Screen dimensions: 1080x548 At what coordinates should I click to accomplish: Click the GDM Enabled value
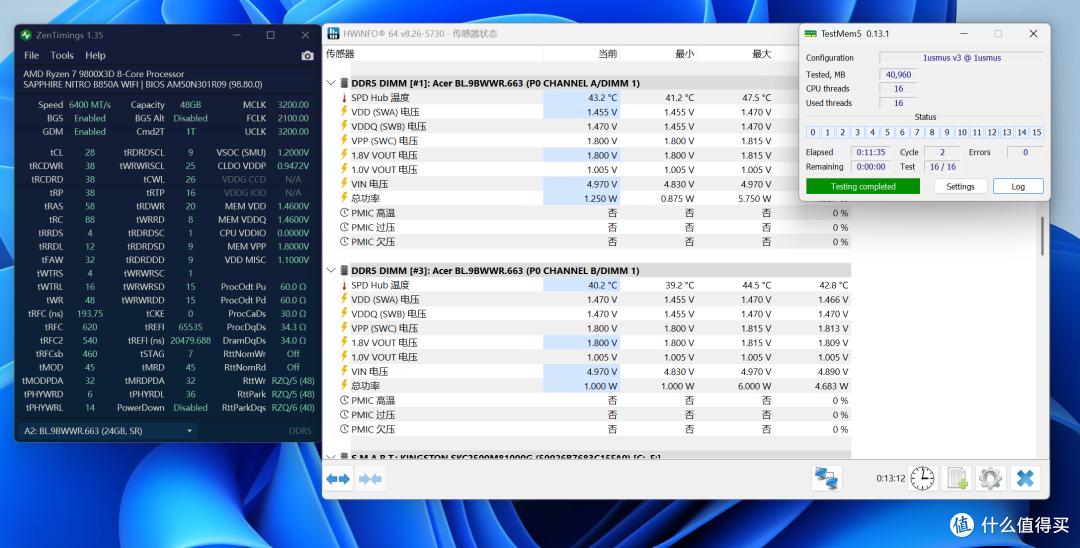pos(90,131)
